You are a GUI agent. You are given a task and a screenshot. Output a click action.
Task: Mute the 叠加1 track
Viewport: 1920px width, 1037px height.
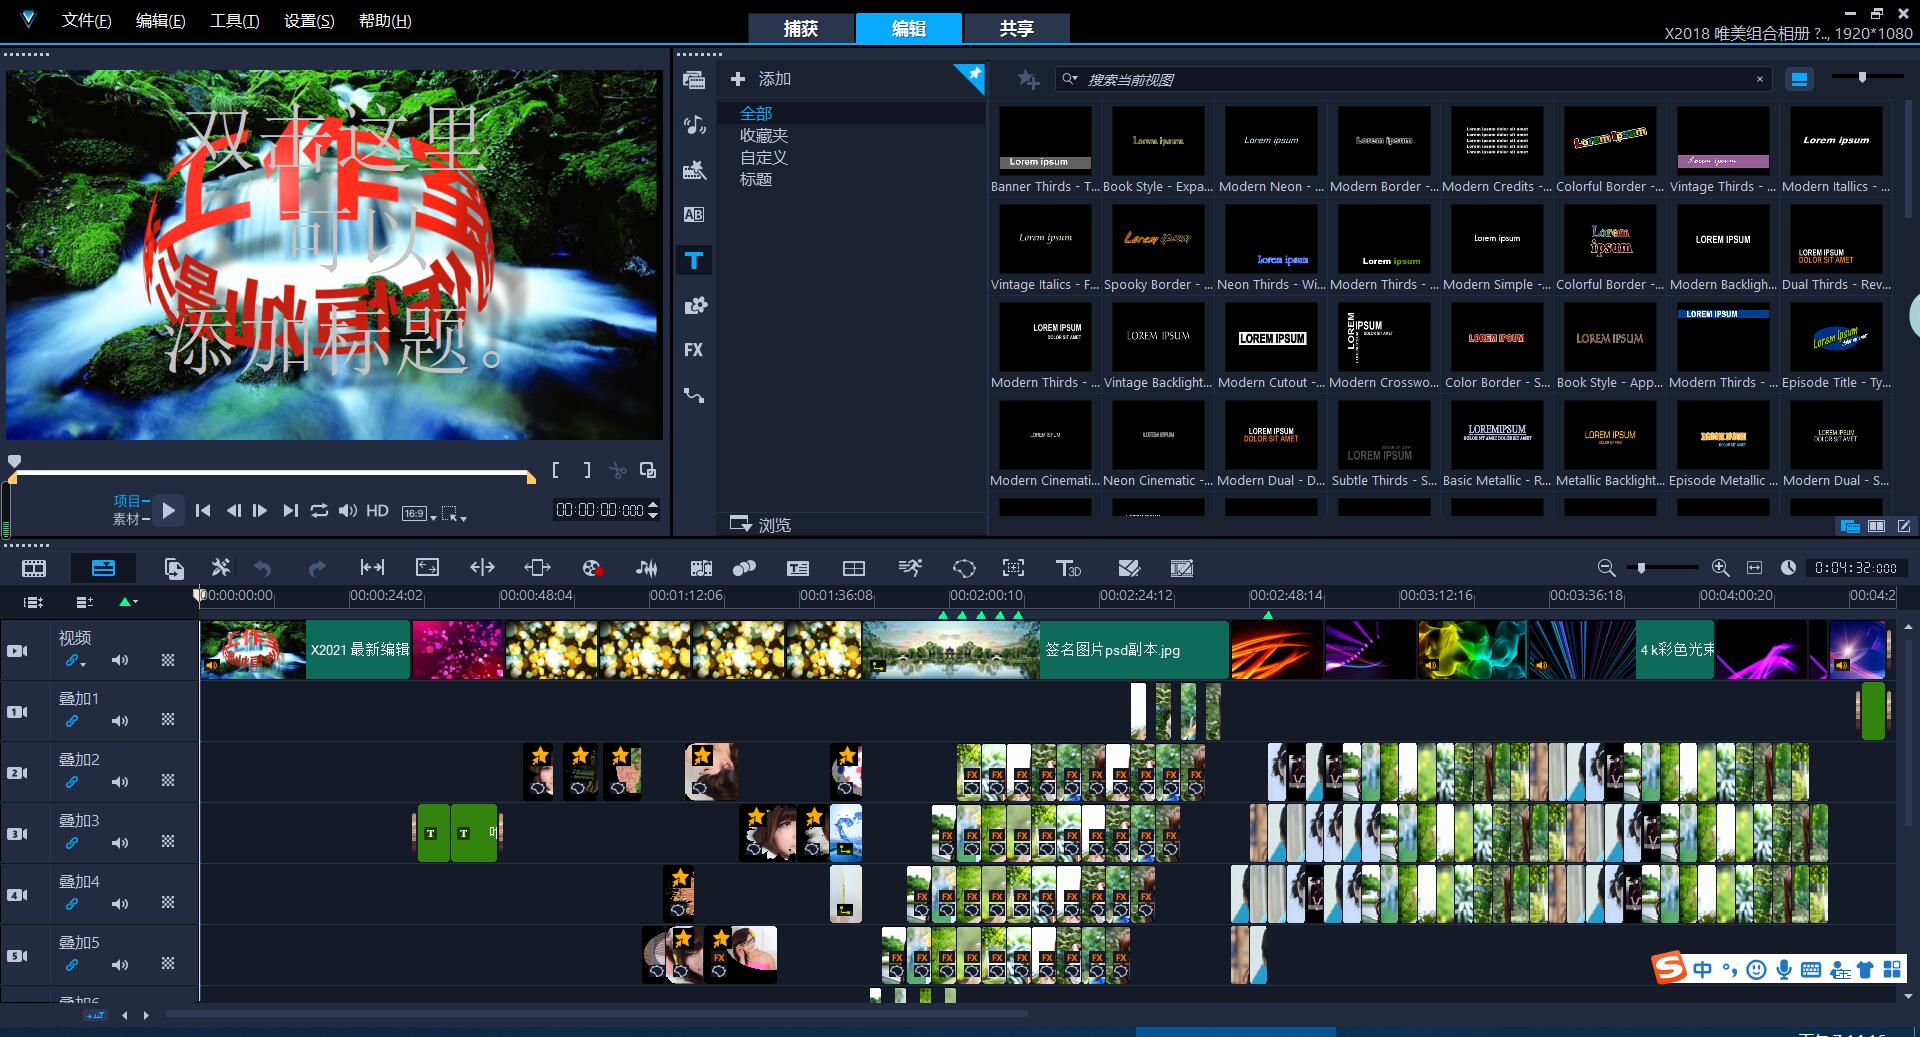click(x=120, y=721)
